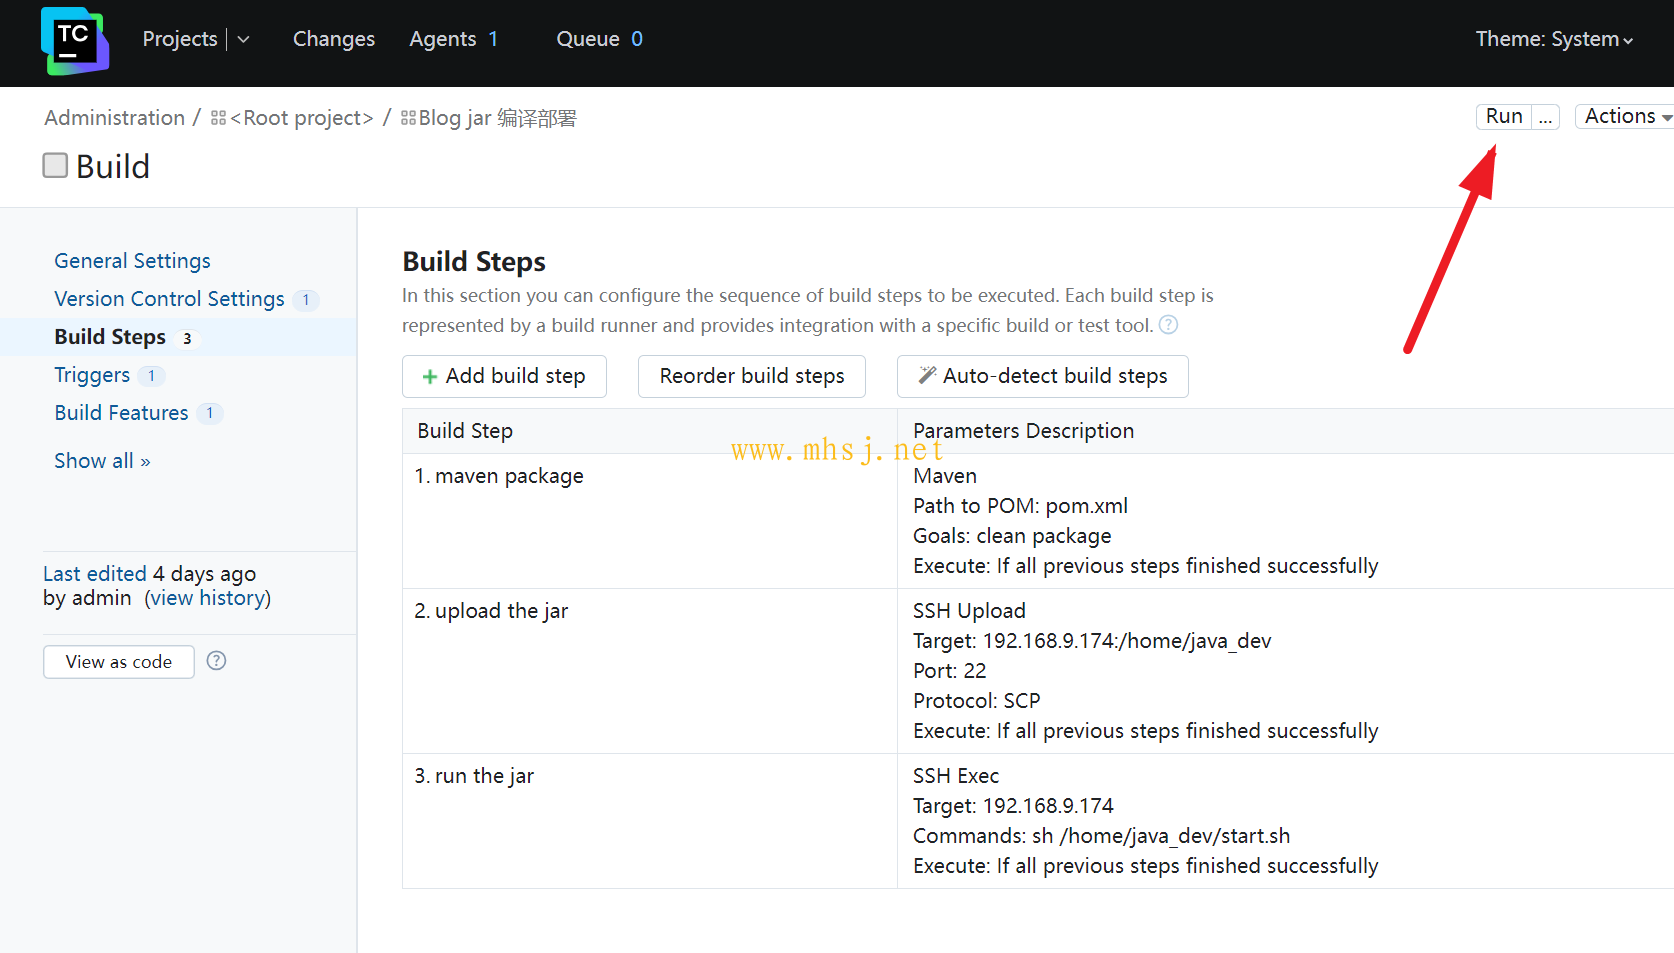The height and width of the screenshot is (953, 1674).
Task: Open custom run options ellipsis button
Action: point(1546,117)
